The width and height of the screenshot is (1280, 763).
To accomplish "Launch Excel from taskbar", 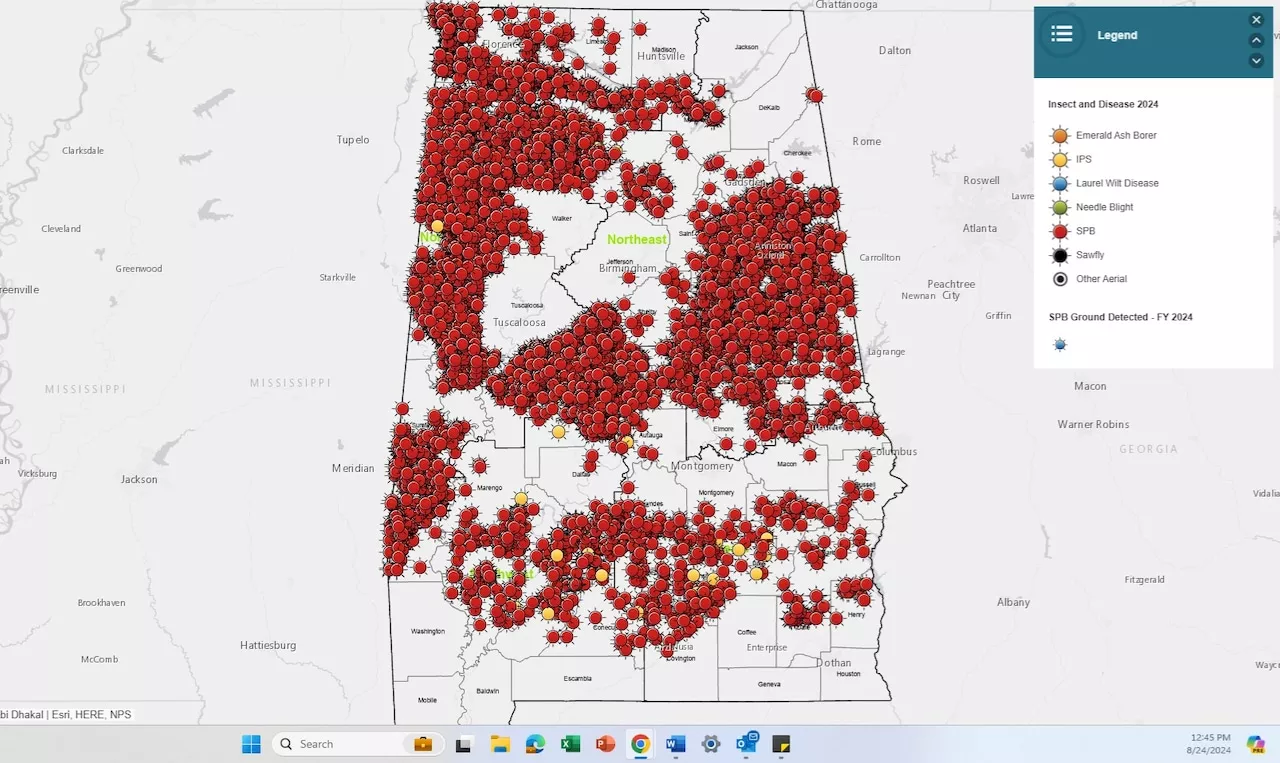I will 570,744.
